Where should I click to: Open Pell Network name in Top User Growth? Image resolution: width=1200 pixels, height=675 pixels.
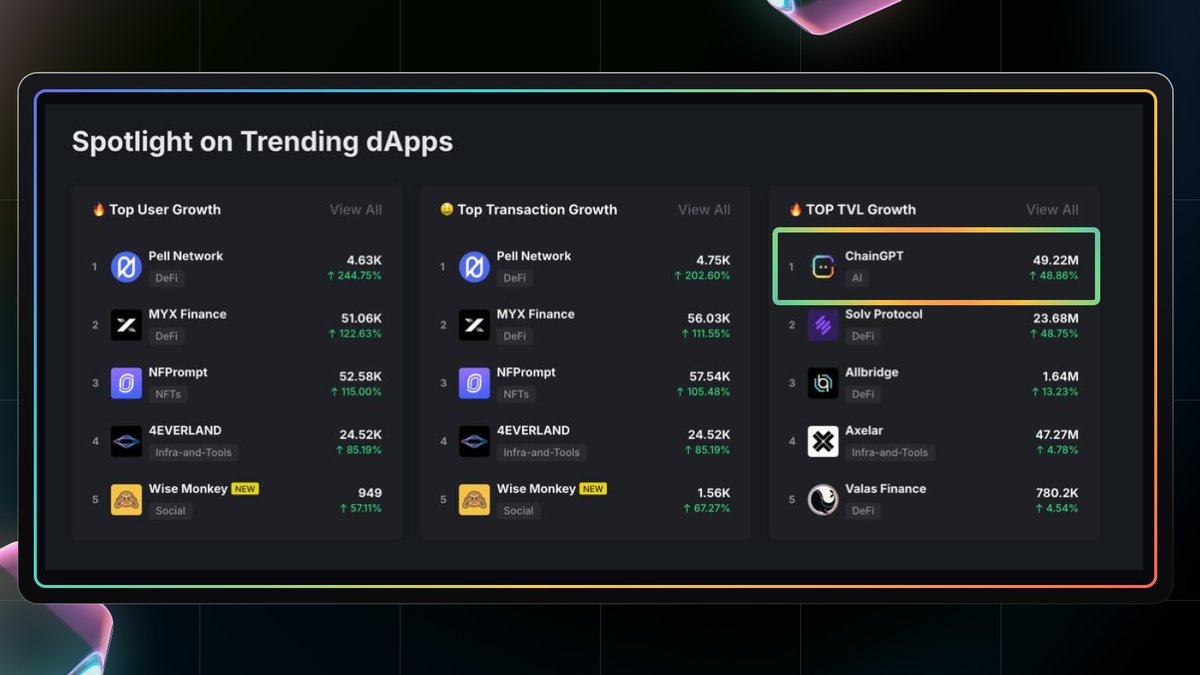pos(186,256)
